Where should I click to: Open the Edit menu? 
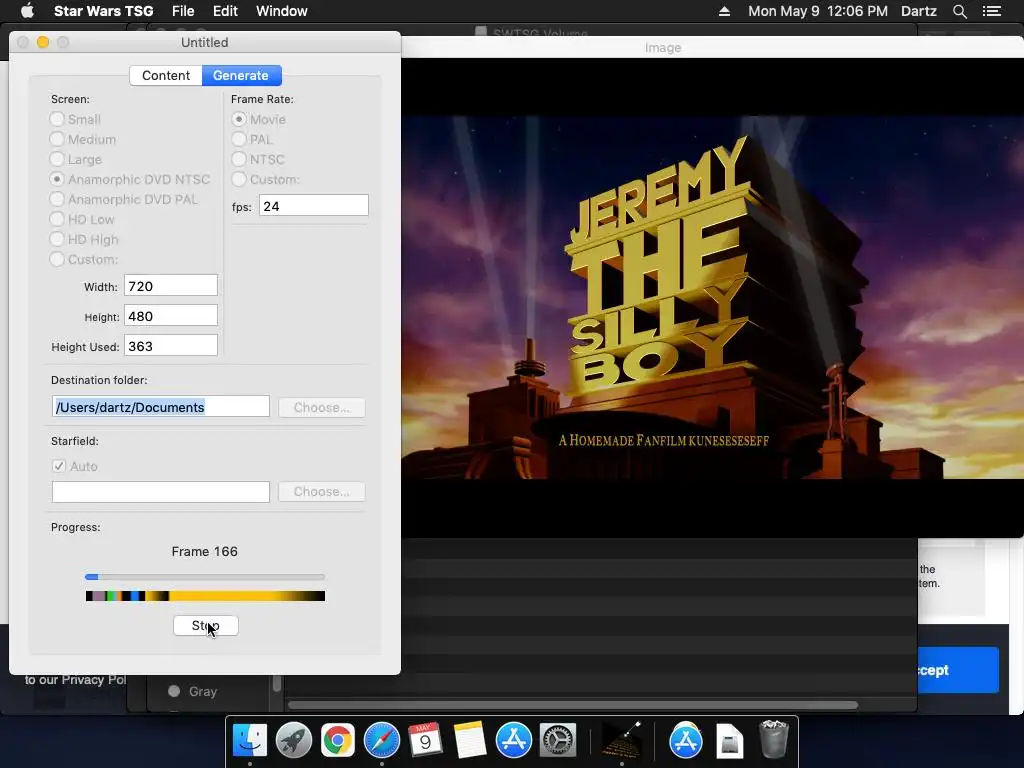(225, 11)
